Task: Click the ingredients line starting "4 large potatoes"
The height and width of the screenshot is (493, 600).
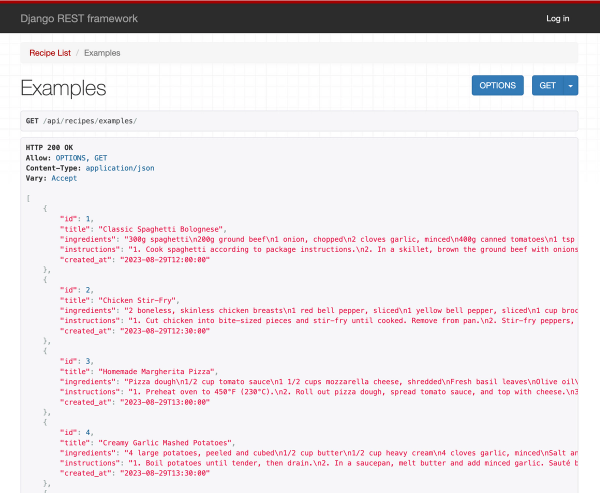Action: click(x=319, y=453)
